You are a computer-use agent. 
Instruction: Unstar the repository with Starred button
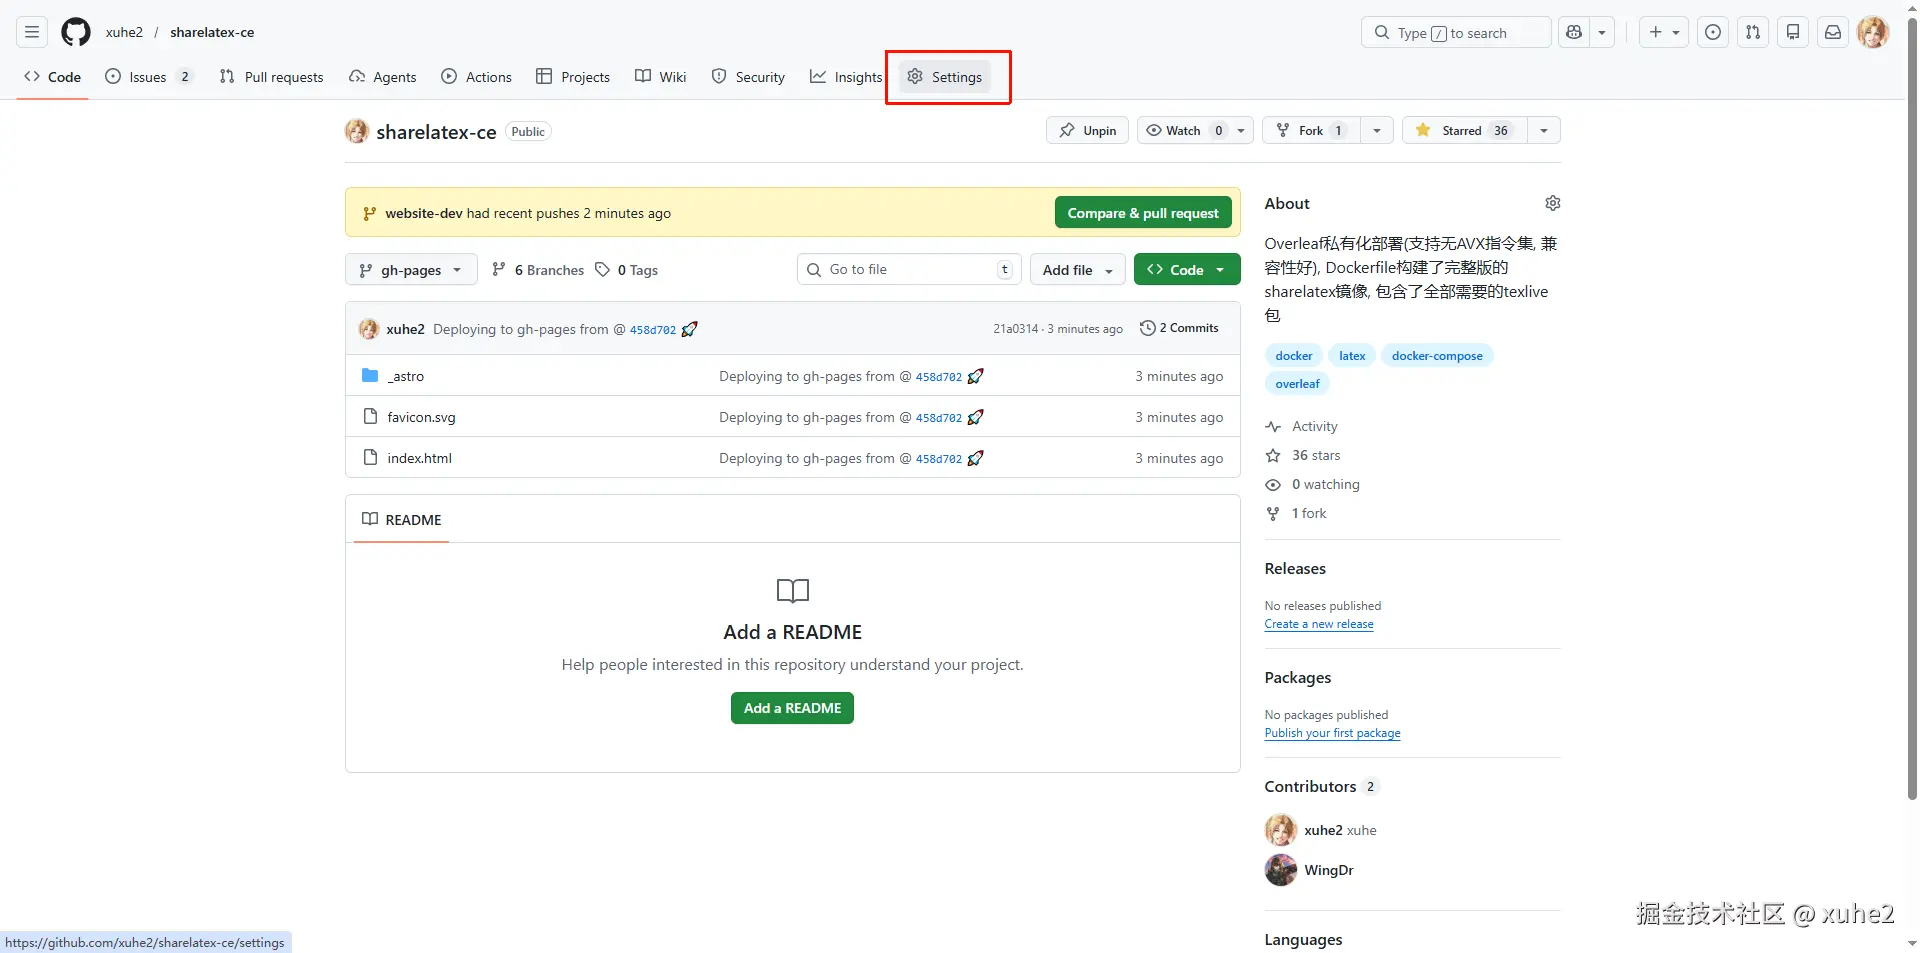click(x=1465, y=131)
